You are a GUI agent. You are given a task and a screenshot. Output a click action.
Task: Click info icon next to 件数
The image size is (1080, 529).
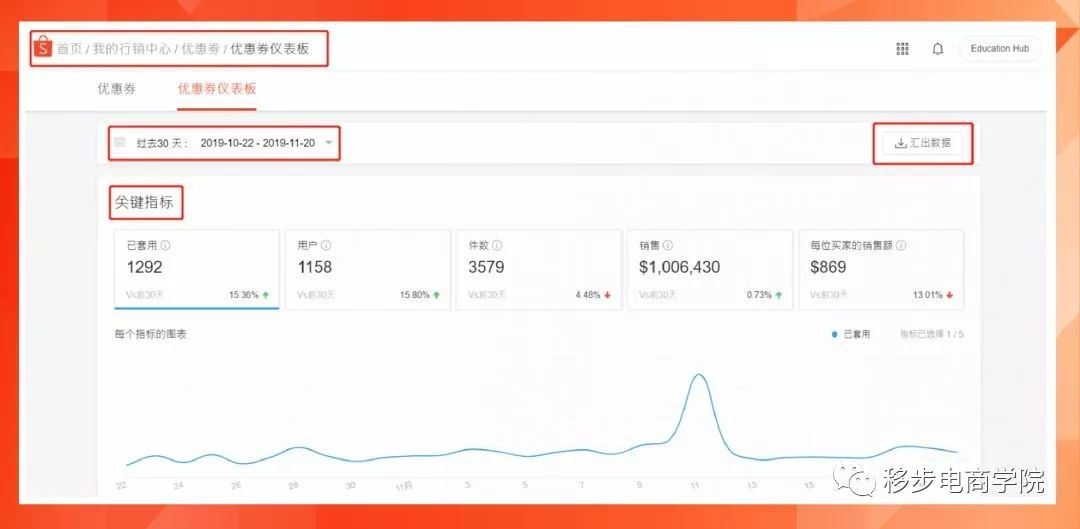[x=497, y=245]
